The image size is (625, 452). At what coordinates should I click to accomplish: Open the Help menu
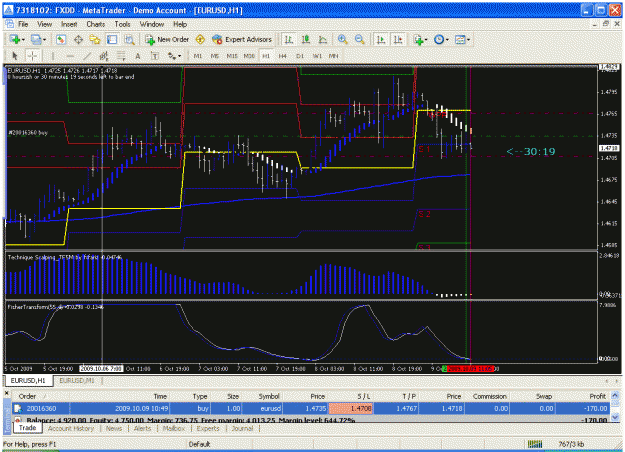(180, 24)
